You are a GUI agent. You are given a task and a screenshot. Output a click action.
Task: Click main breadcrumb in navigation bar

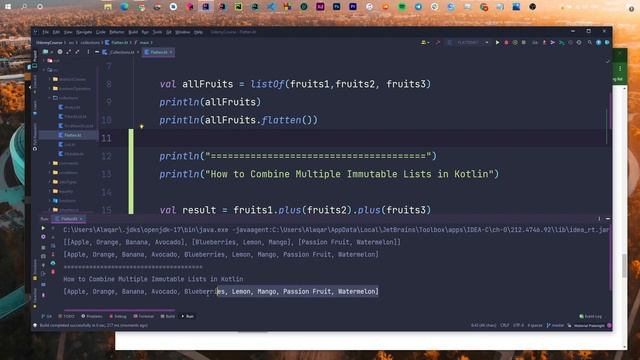(144, 42)
